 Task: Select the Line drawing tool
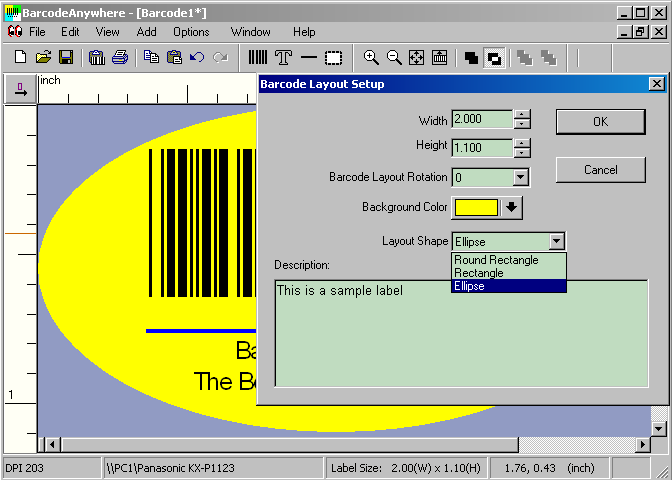tap(309, 57)
